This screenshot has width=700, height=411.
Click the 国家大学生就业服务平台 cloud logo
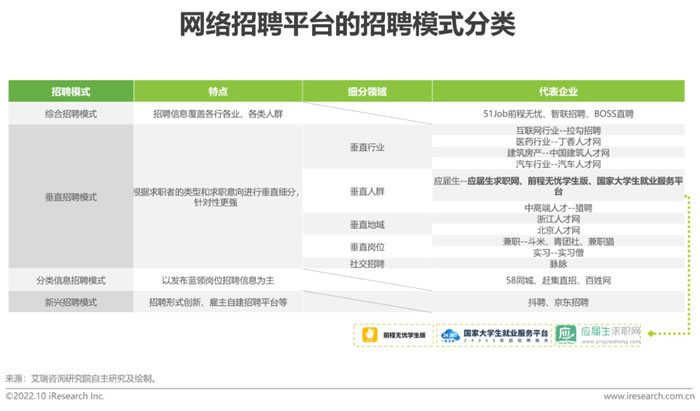click(450, 335)
